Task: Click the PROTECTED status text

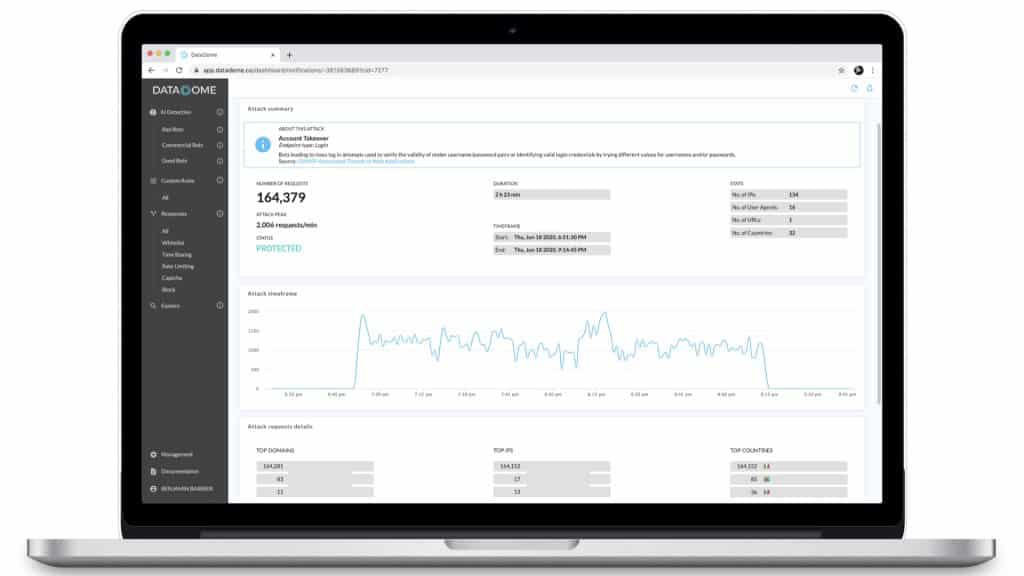Action: tap(279, 248)
